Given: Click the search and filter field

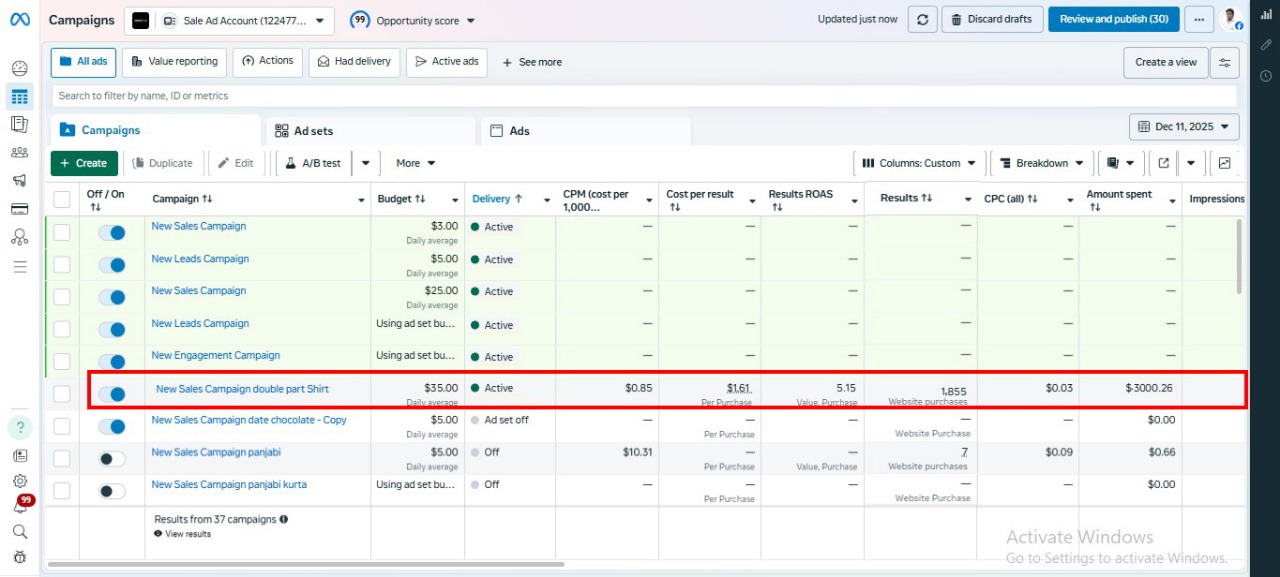Looking at the screenshot, I should [x=640, y=96].
